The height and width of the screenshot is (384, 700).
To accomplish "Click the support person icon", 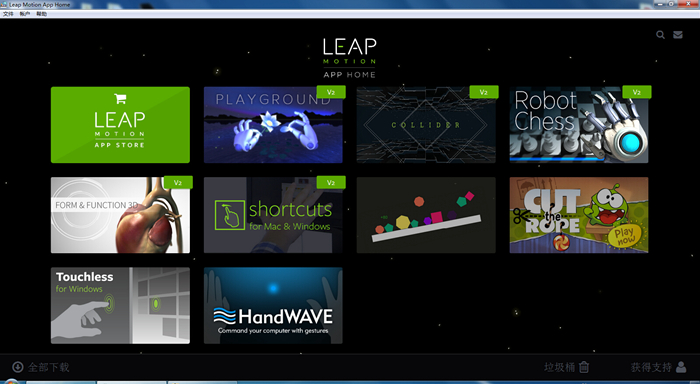I will [x=681, y=367].
